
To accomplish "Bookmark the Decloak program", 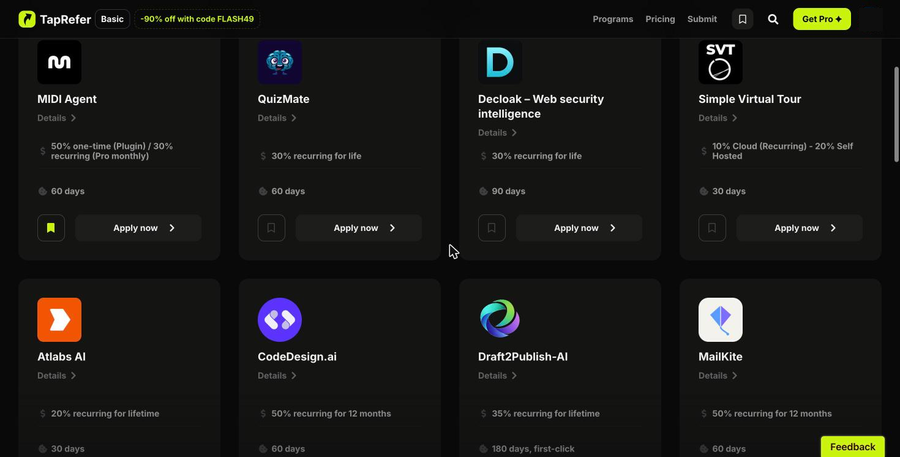I will pyautogui.click(x=492, y=228).
